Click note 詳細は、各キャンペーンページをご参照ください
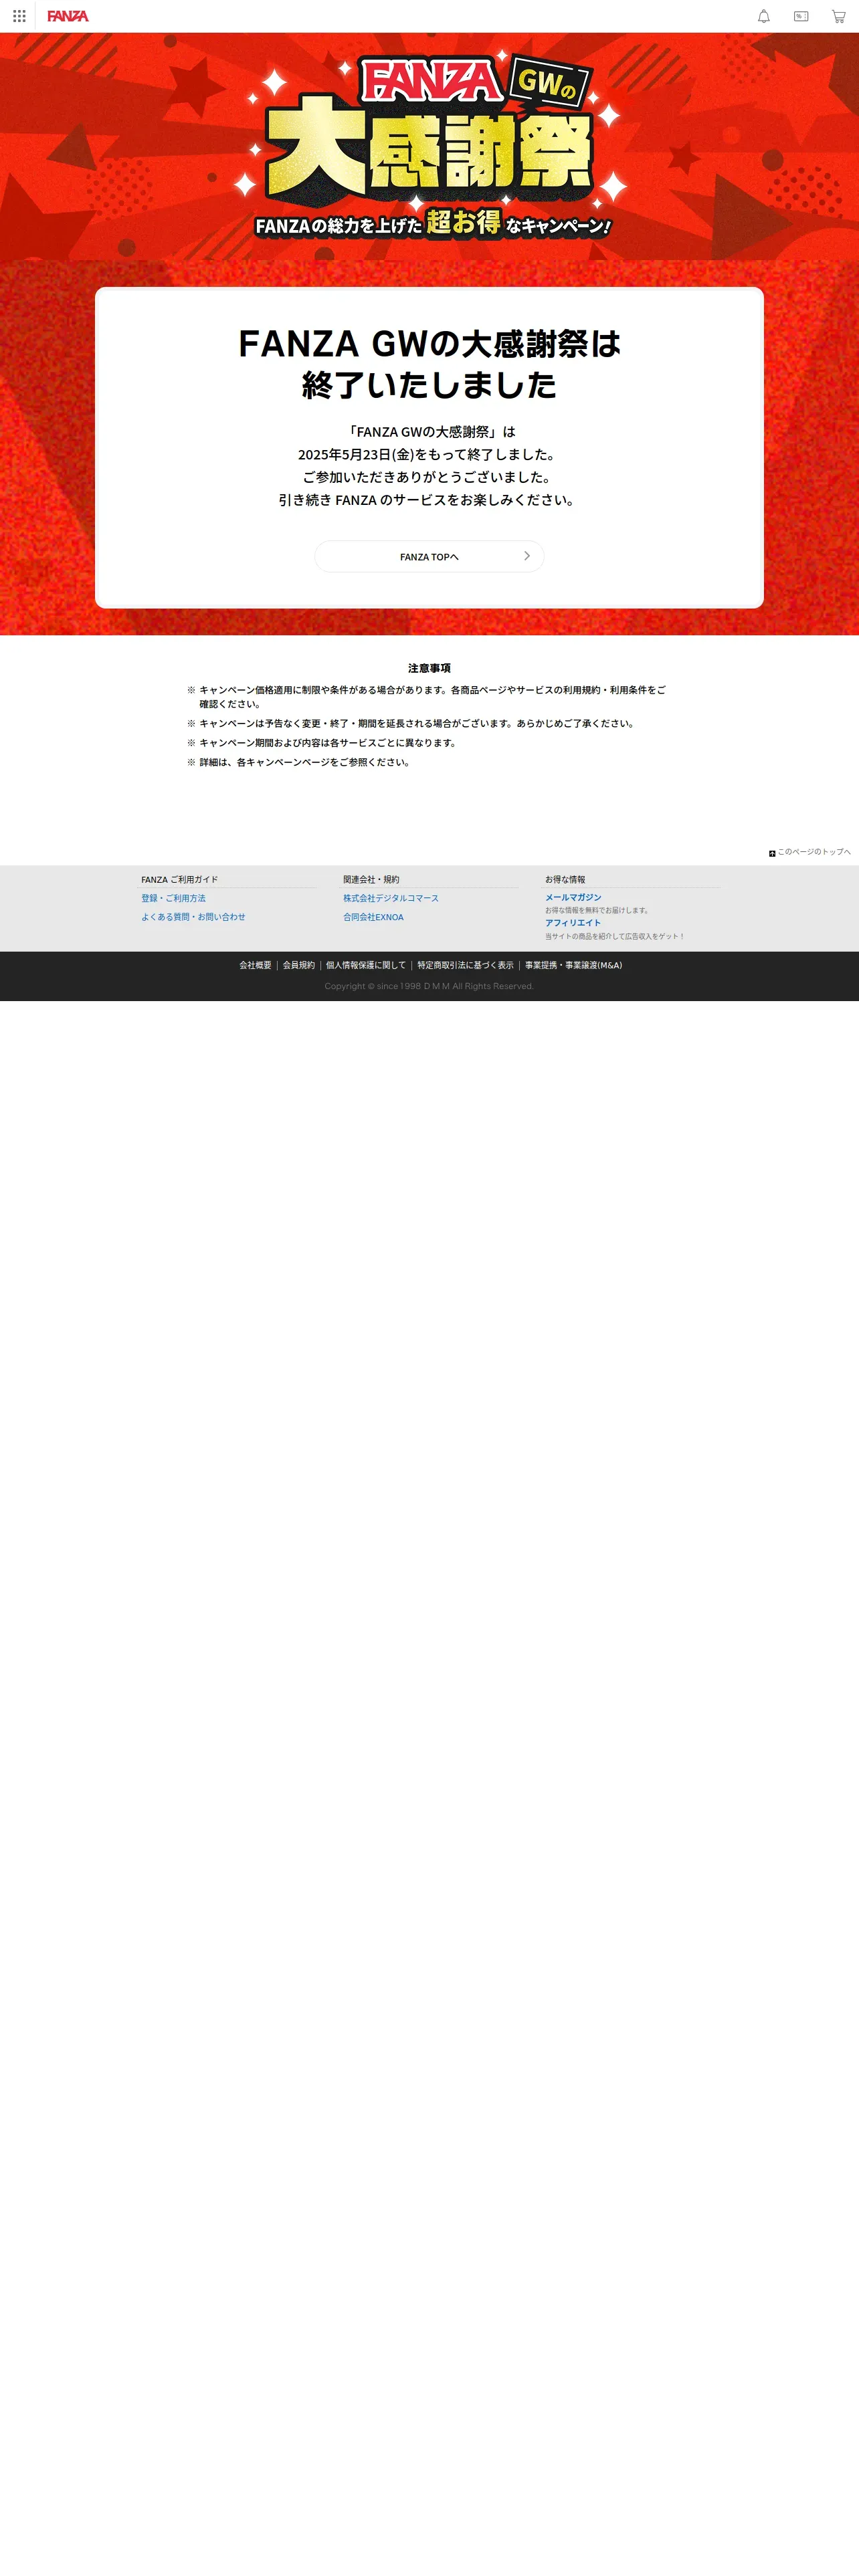Image resolution: width=859 pixels, height=2576 pixels. coord(305,762)
